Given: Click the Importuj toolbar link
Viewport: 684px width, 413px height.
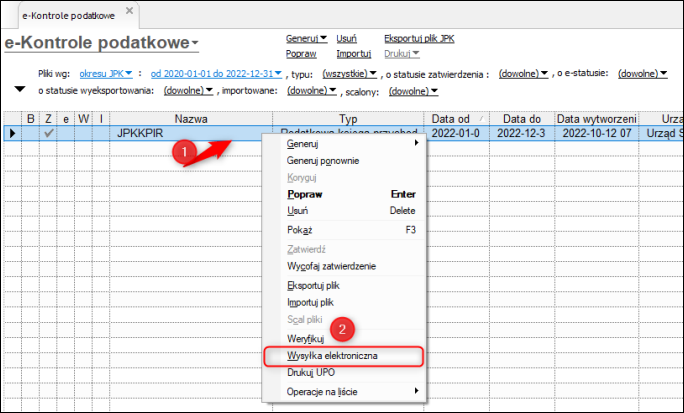Looking at the screenshot, I should [353, 54].
